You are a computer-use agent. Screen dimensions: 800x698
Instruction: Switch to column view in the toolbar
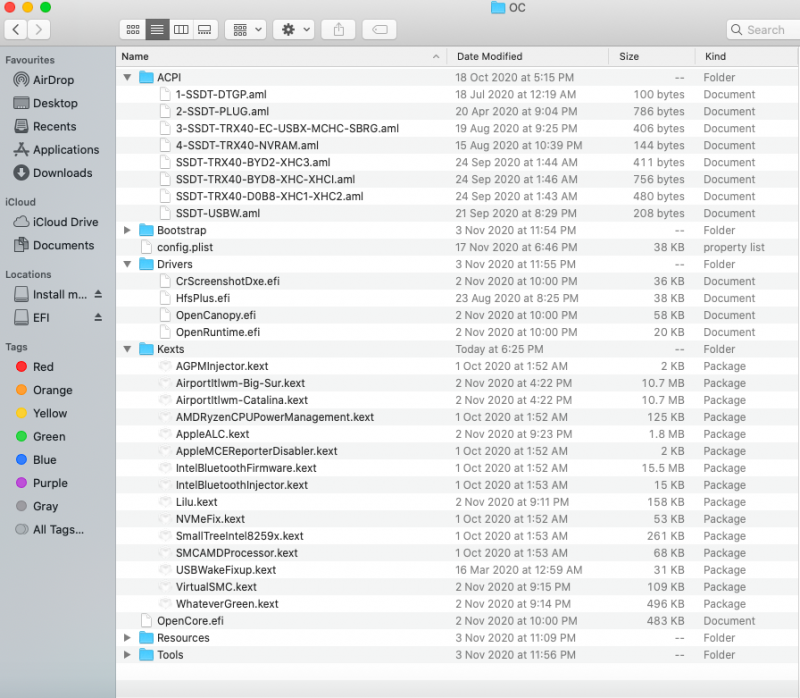[x=181, y=29]
